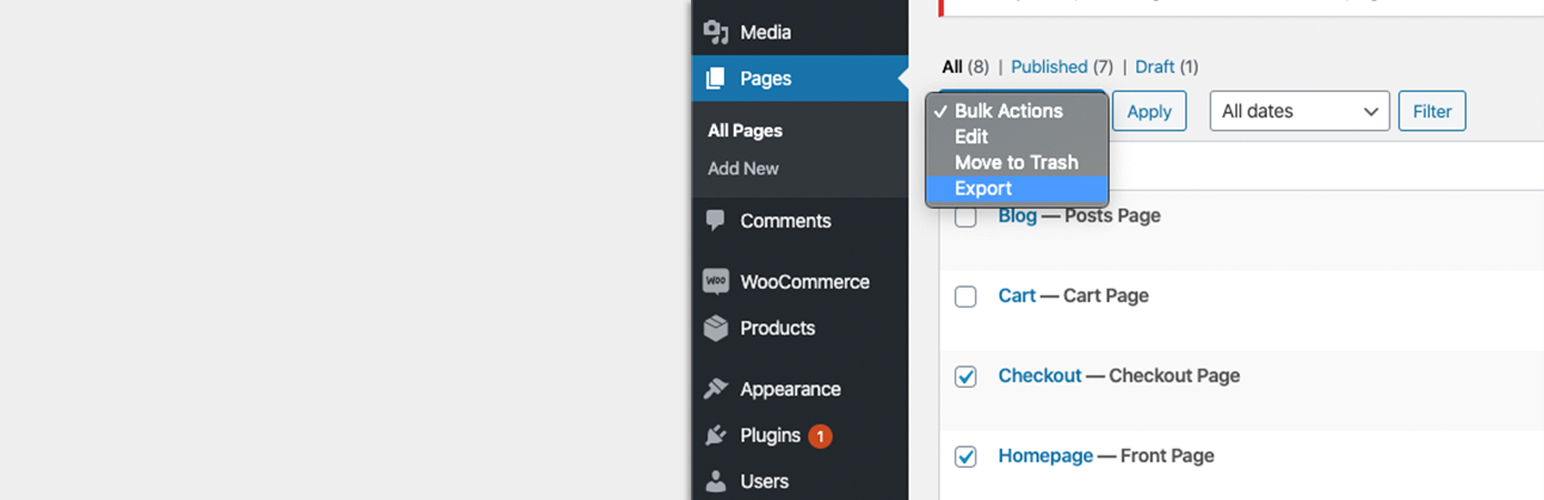The width and height of the screenshot is (1544, 500).
Task: Click the Comments speech bubble icon
Action: point(716,221)
